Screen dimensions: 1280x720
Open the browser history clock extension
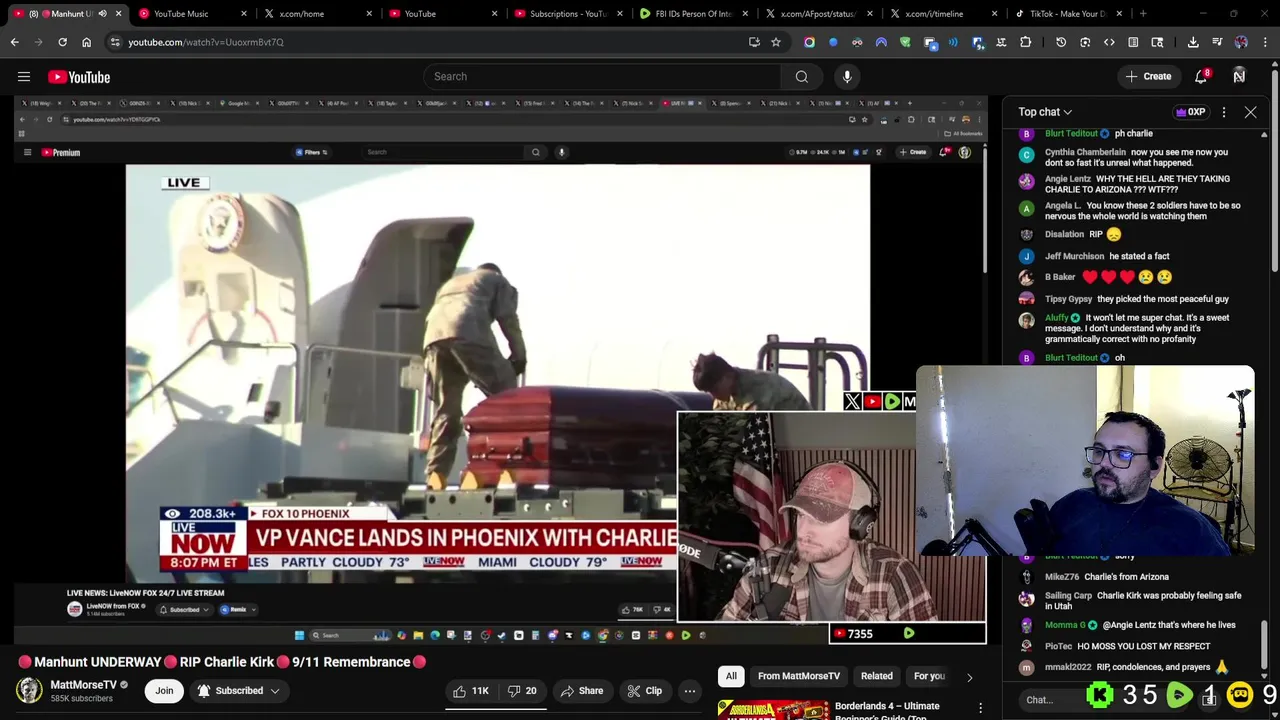[1061, 42]
